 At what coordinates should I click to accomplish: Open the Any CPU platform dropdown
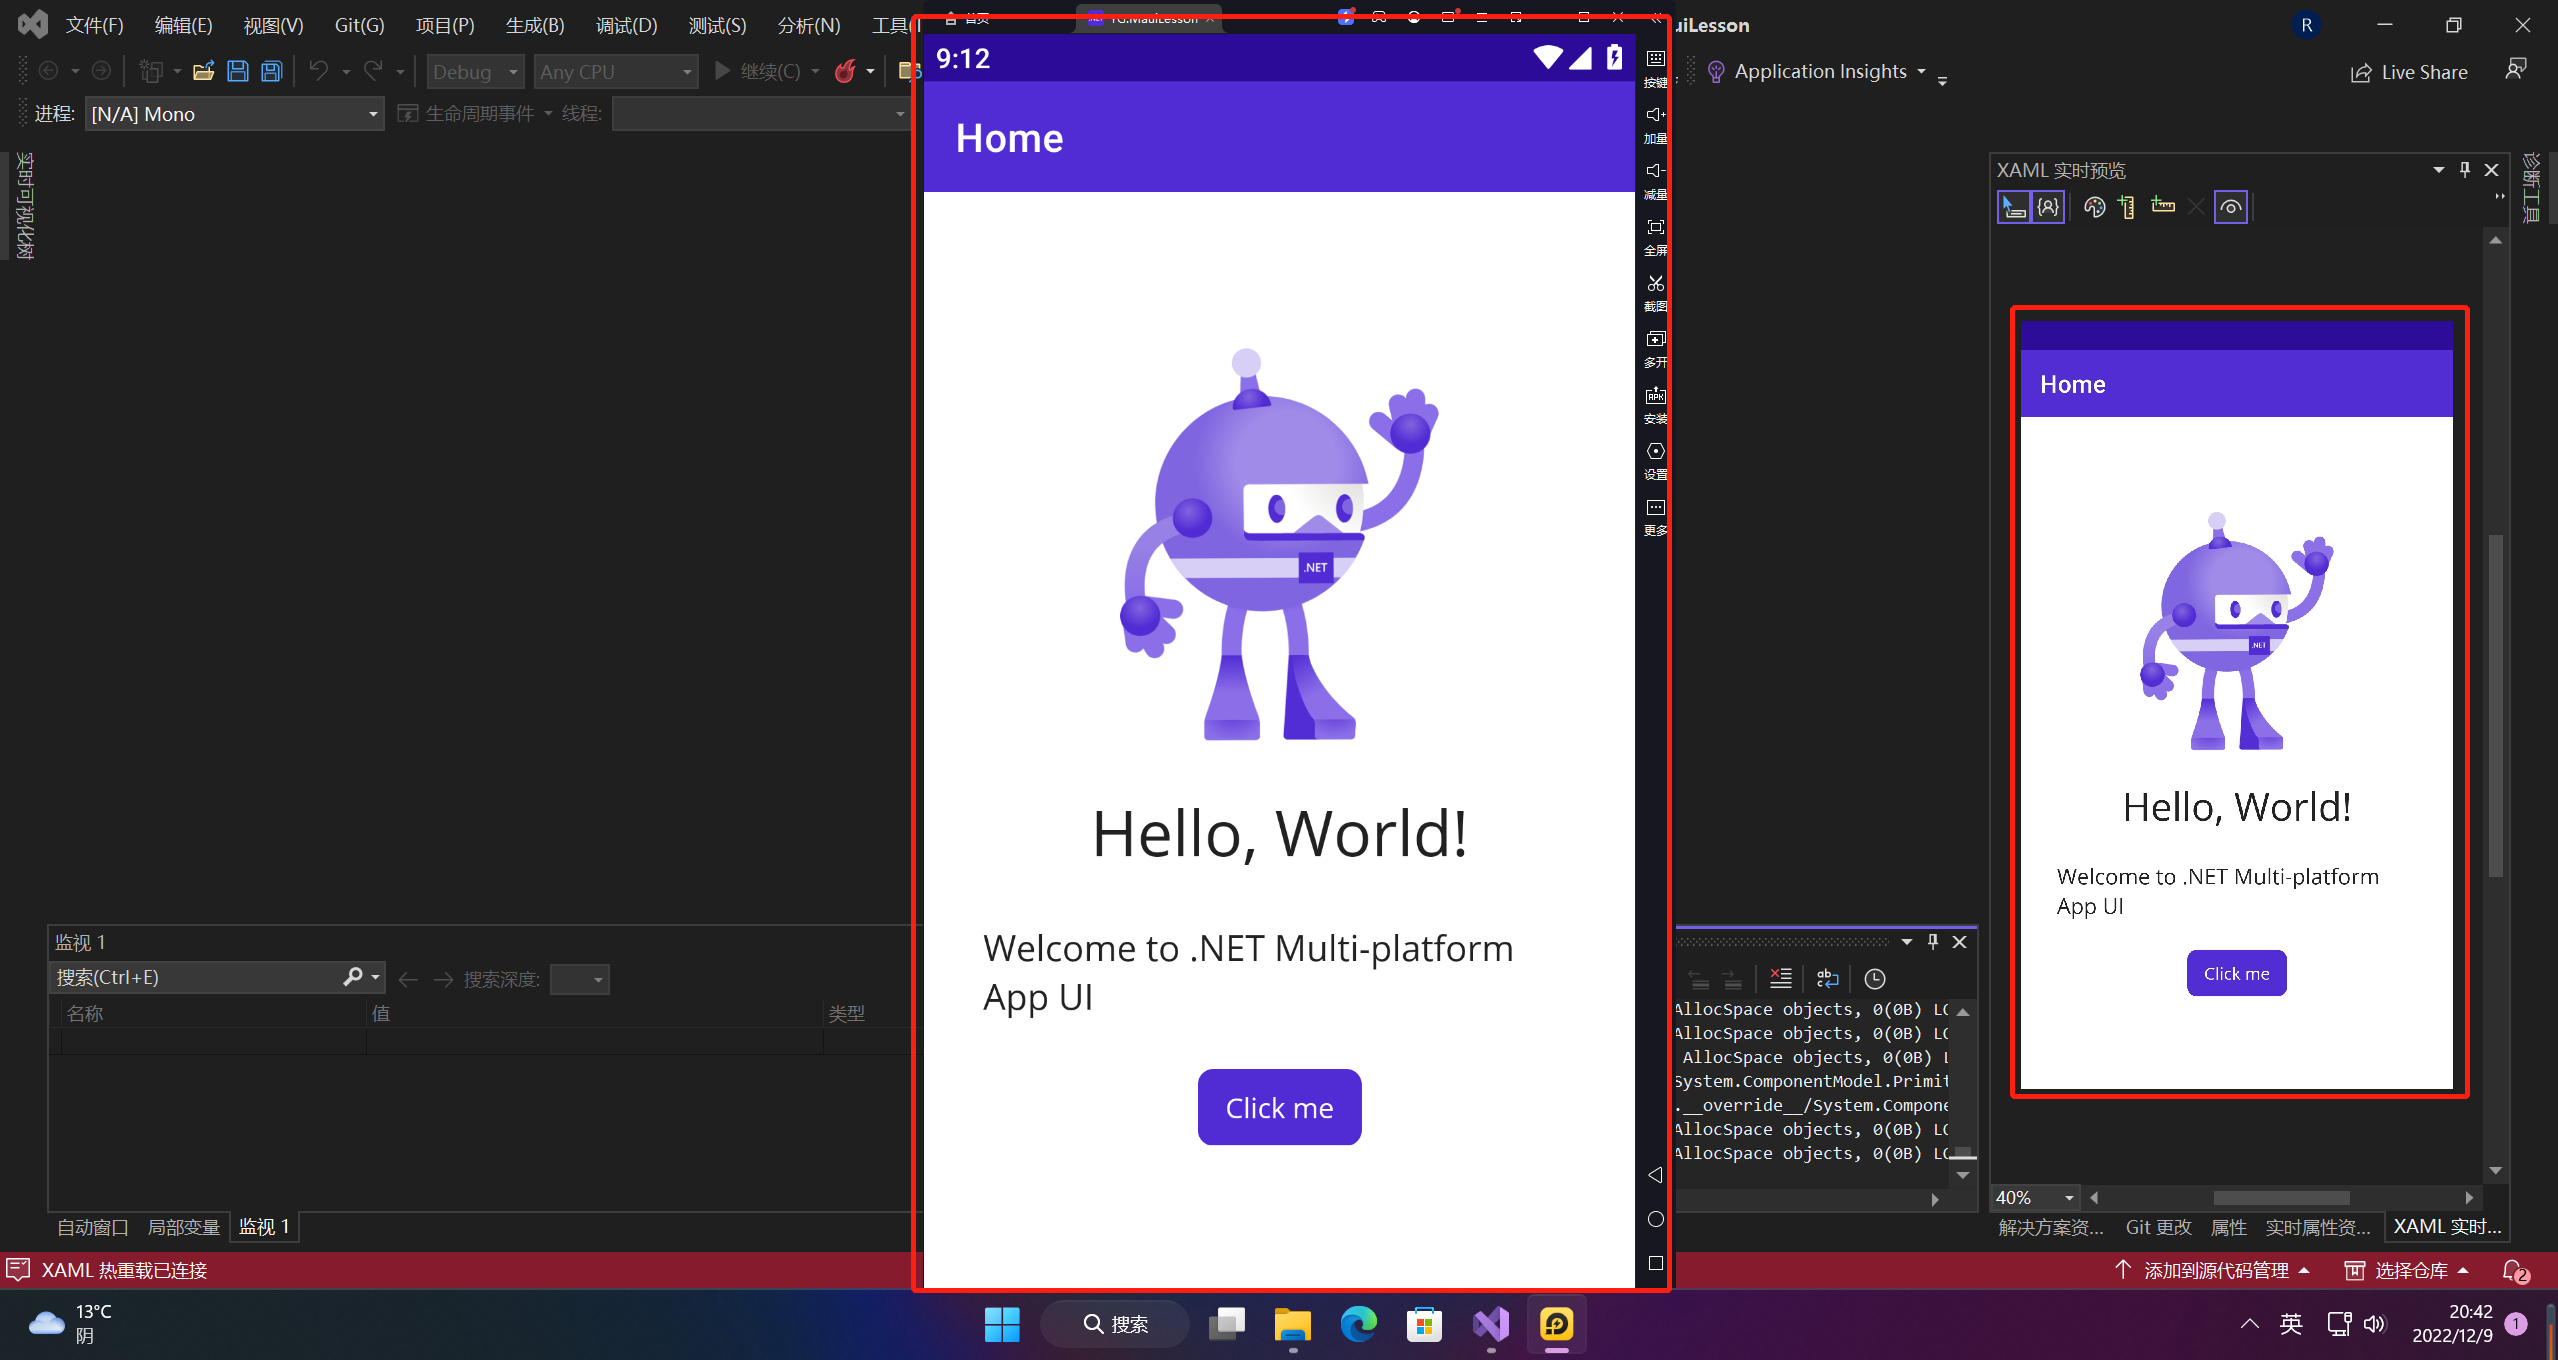[615, 71]
